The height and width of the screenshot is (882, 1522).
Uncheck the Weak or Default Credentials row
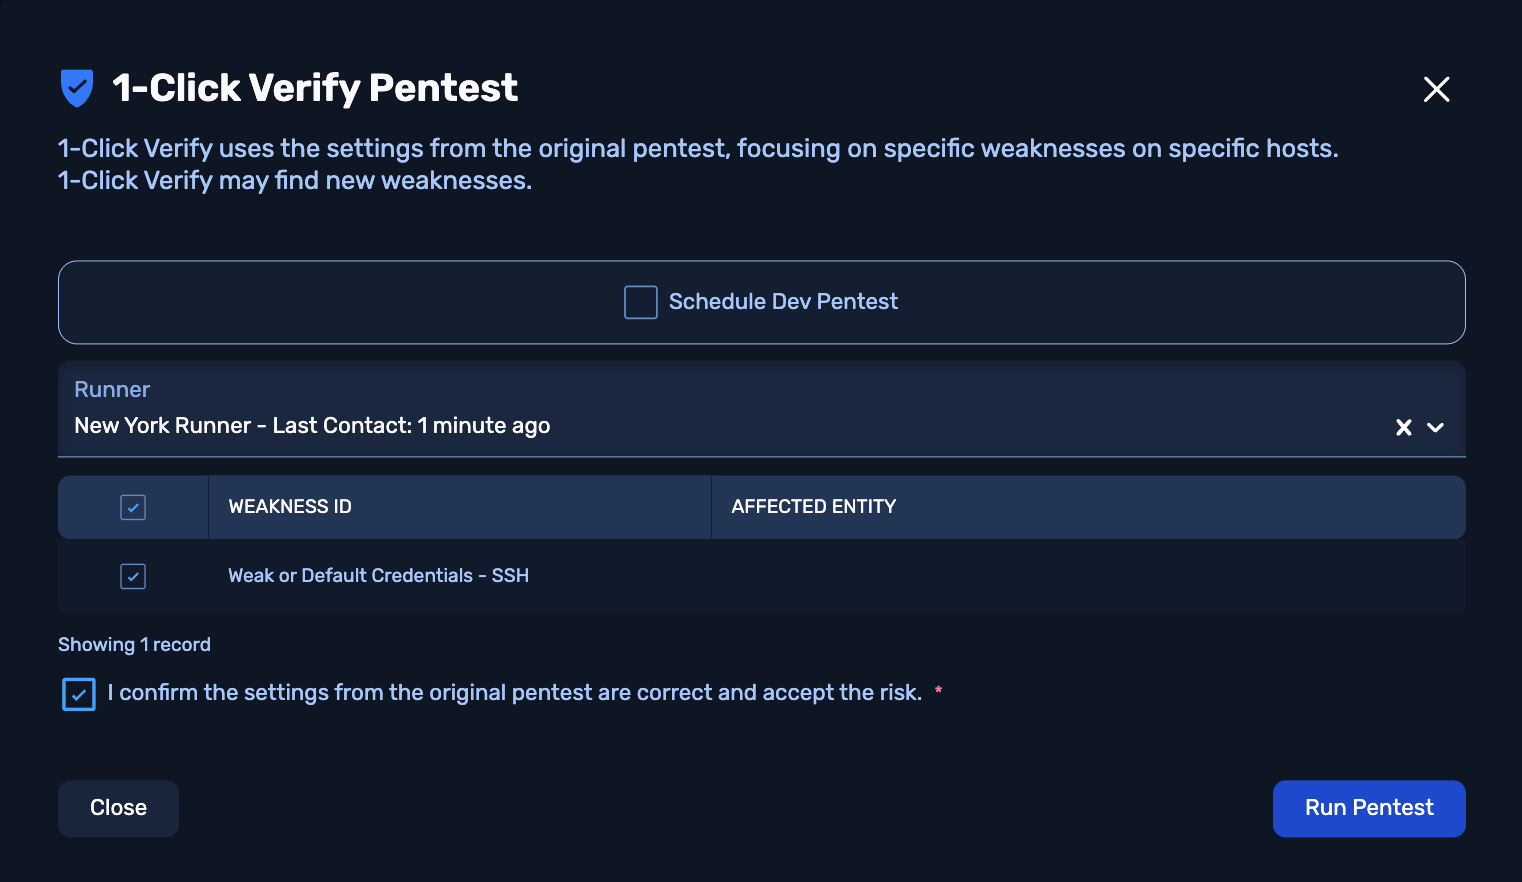[133, 576]
